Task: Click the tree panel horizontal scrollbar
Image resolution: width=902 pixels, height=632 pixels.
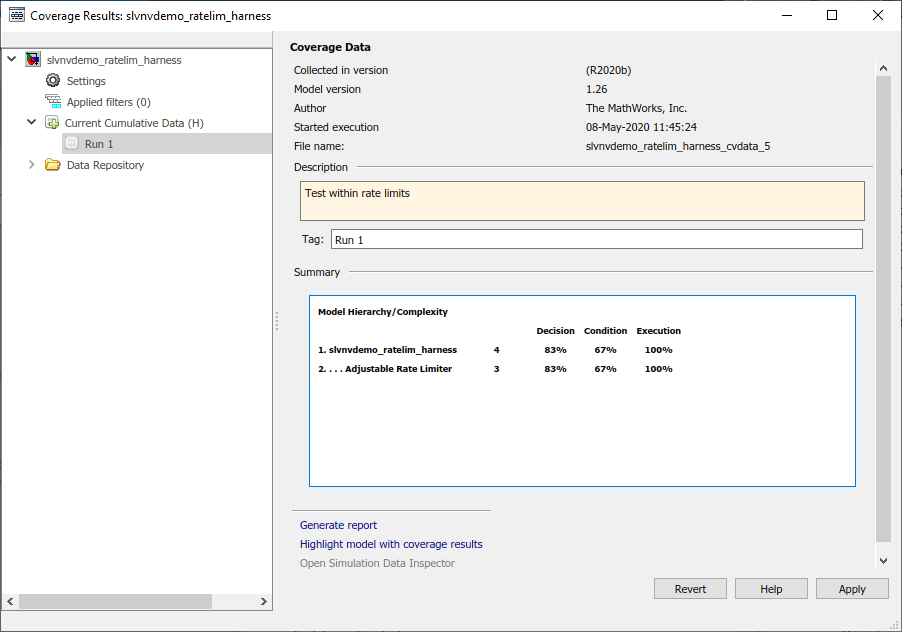Action: point(115,601)
